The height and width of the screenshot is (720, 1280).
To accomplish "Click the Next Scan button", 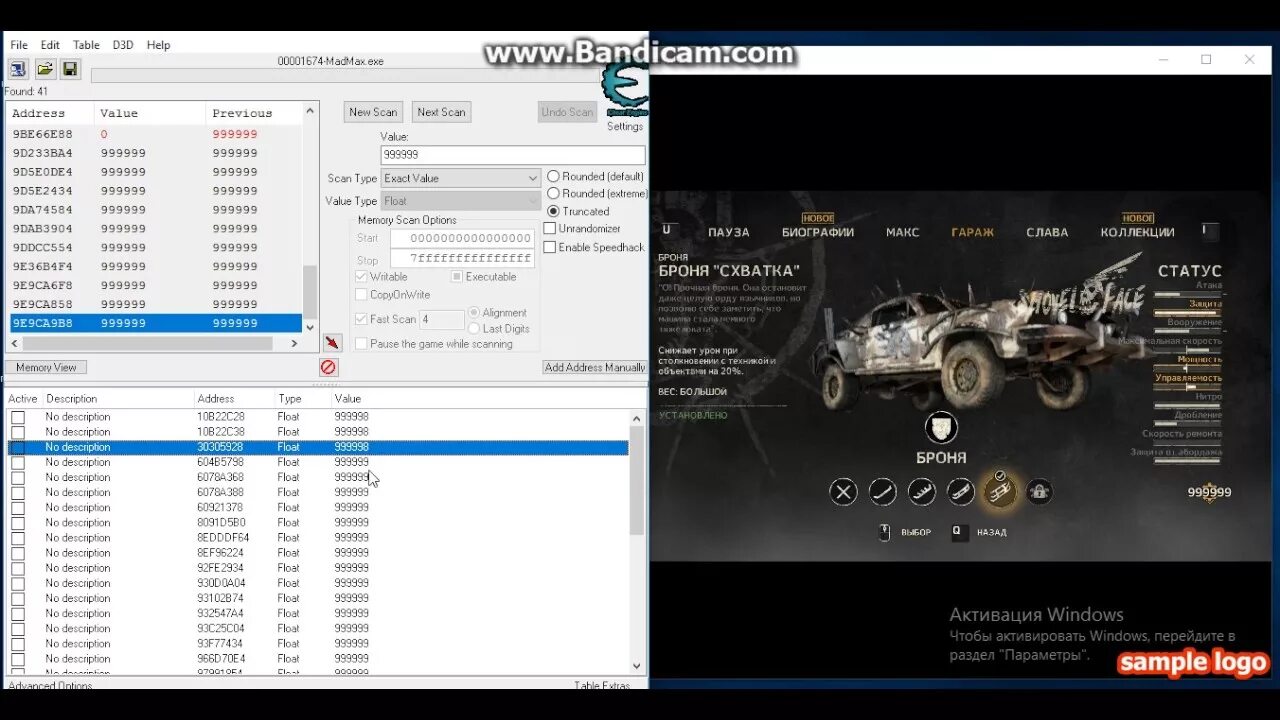I will click(x=441, y=112).
